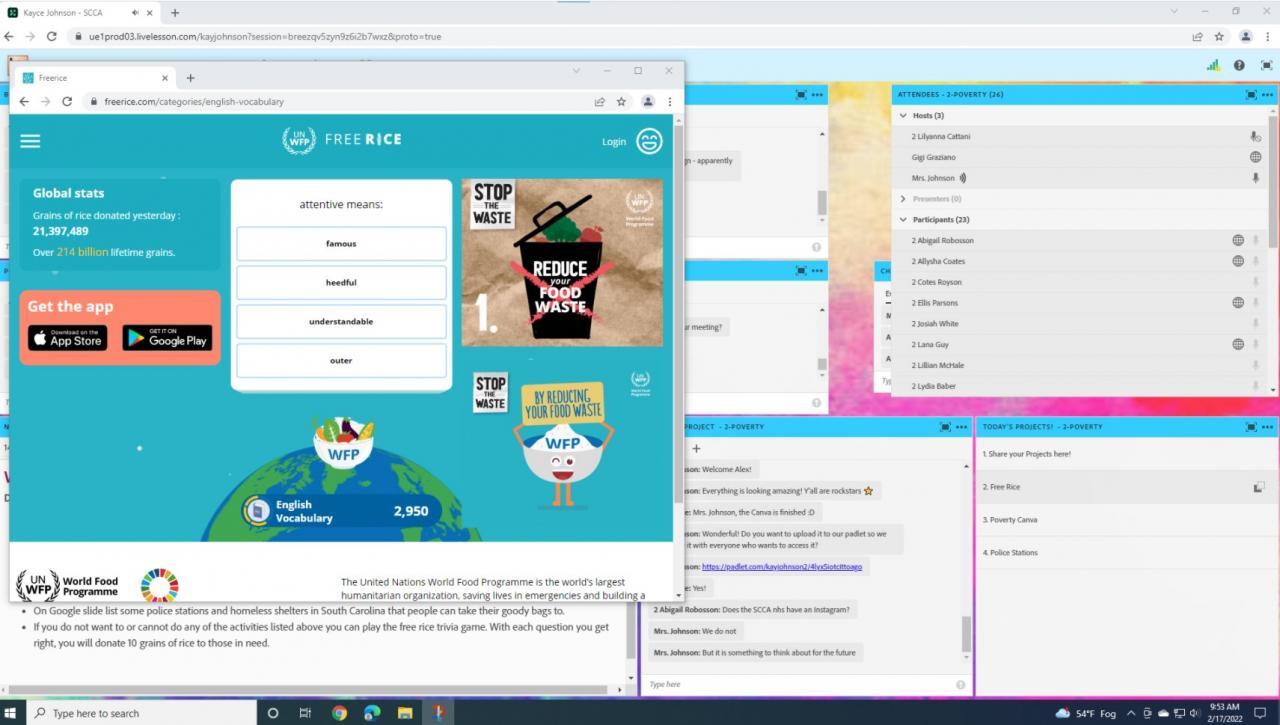Open the English Vocabulary category icon
The height and width of the screenshot is (725, 1280).
(258, 510)
